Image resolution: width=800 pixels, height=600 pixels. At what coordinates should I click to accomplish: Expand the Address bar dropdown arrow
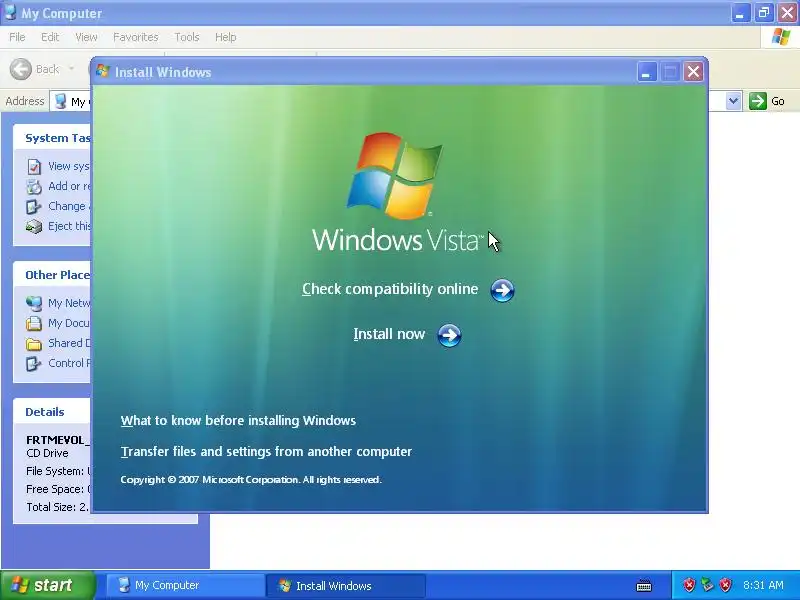coord(733,101)
